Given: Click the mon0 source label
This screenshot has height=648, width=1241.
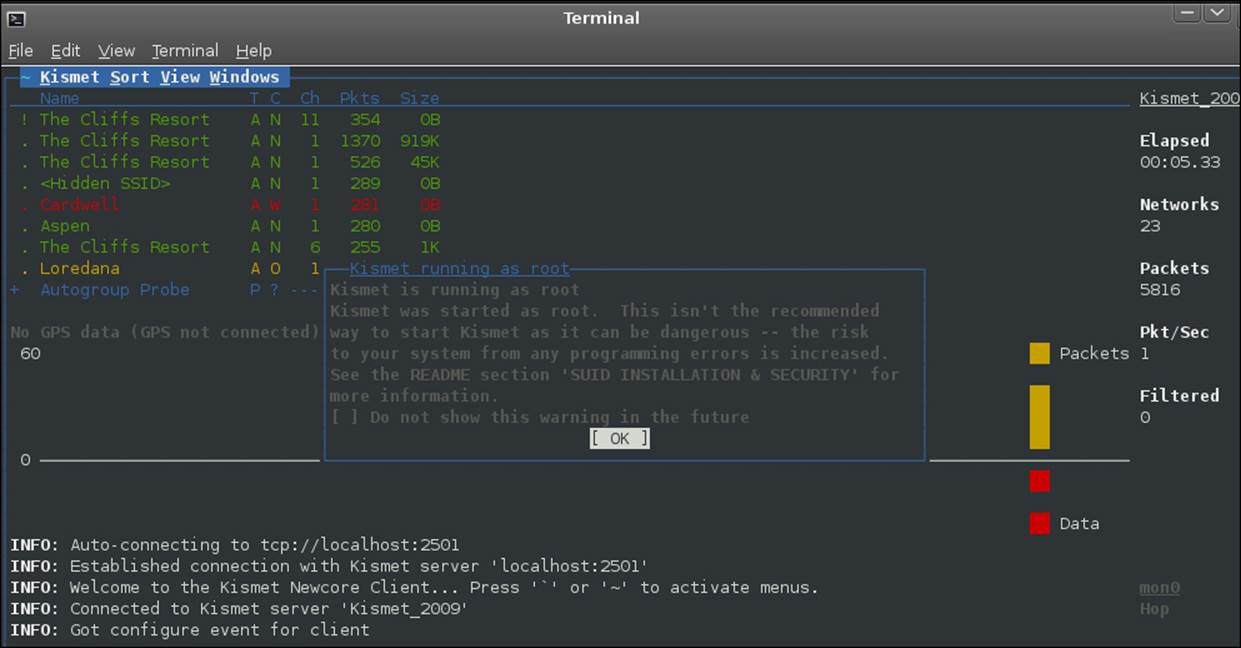Looking at the screenshot, I should coord(1160,587).
